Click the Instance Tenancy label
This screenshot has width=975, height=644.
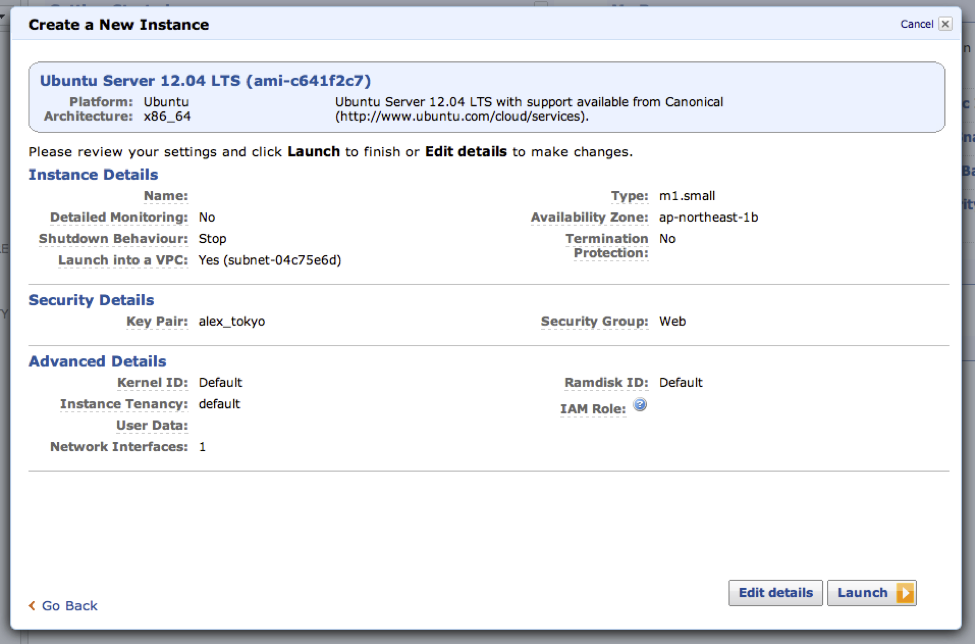point(124,404)
